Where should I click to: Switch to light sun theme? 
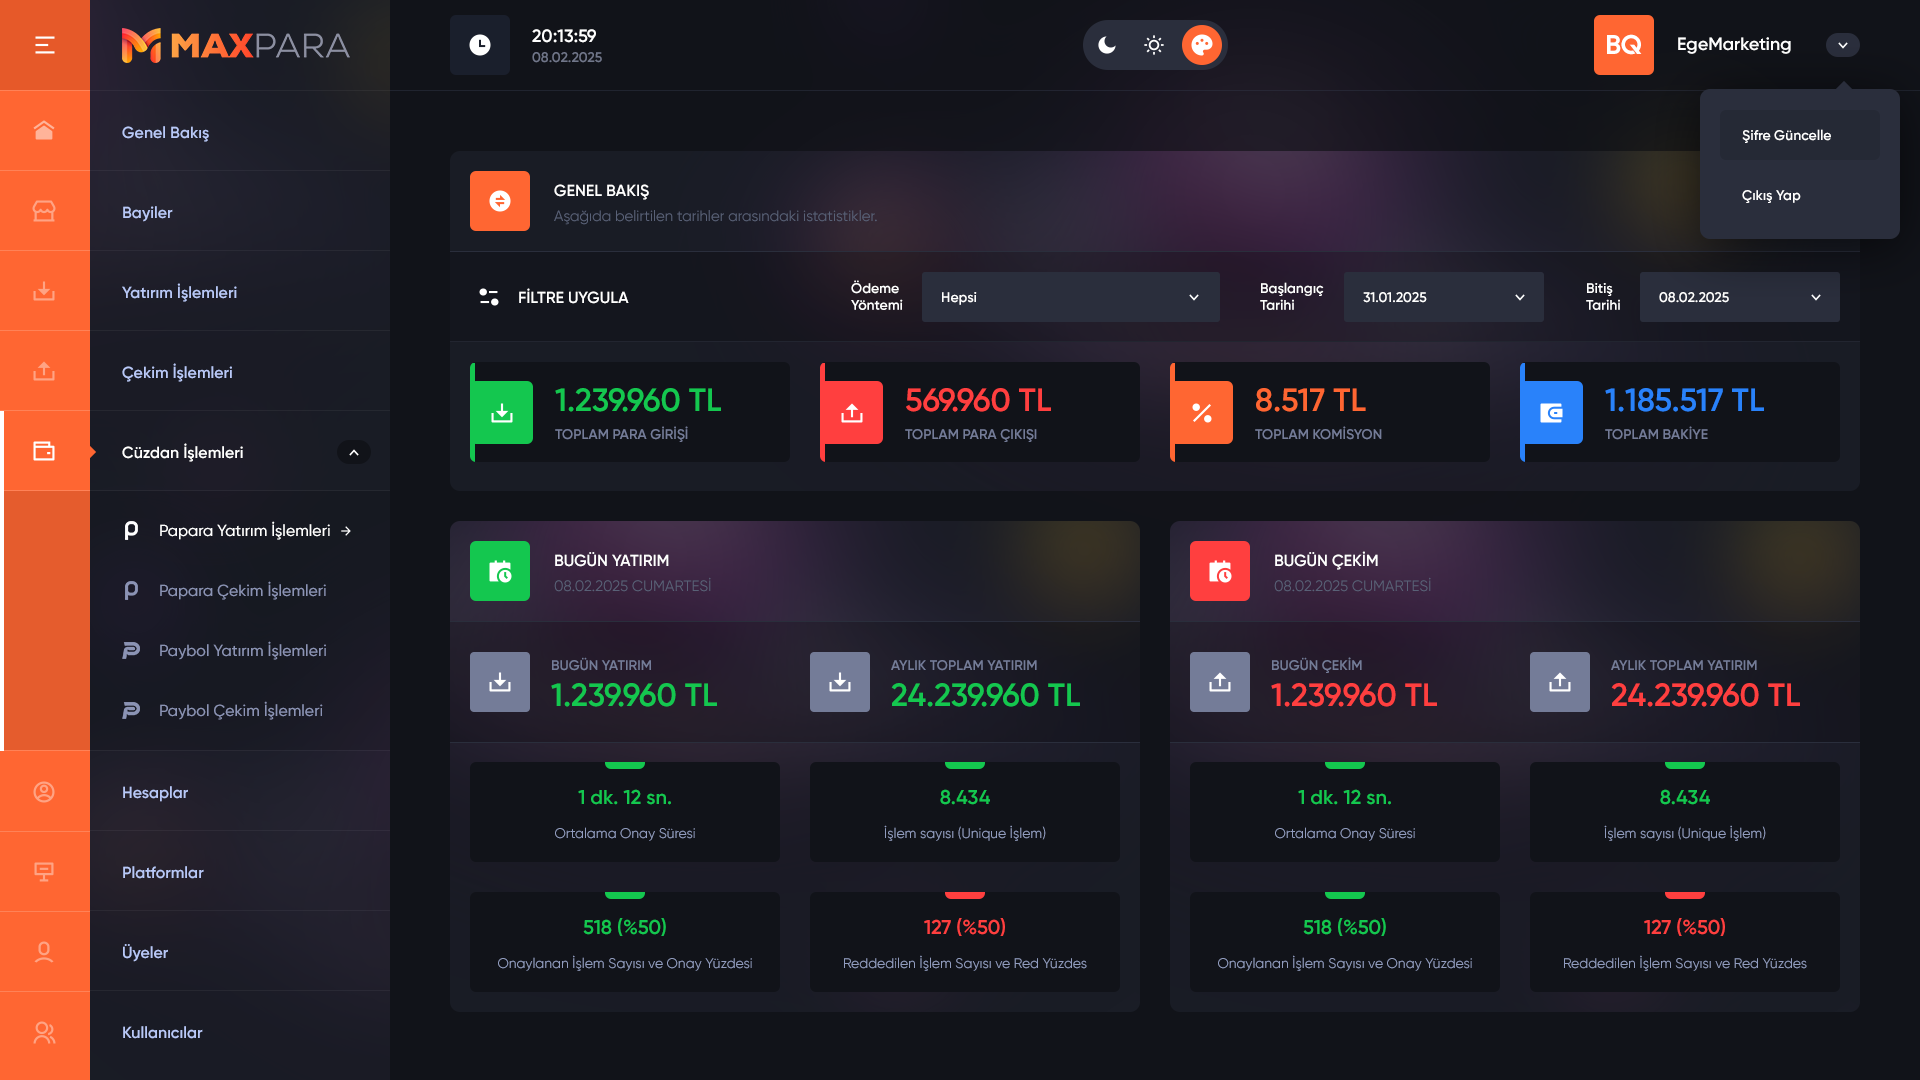click(x=1154, y=45)
